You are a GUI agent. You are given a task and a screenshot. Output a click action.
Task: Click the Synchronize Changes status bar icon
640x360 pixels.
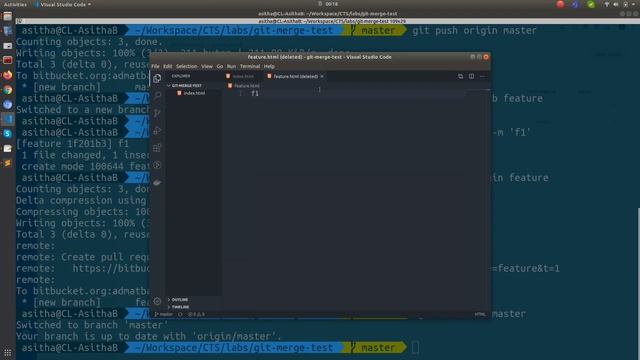(x=180, y=314)
